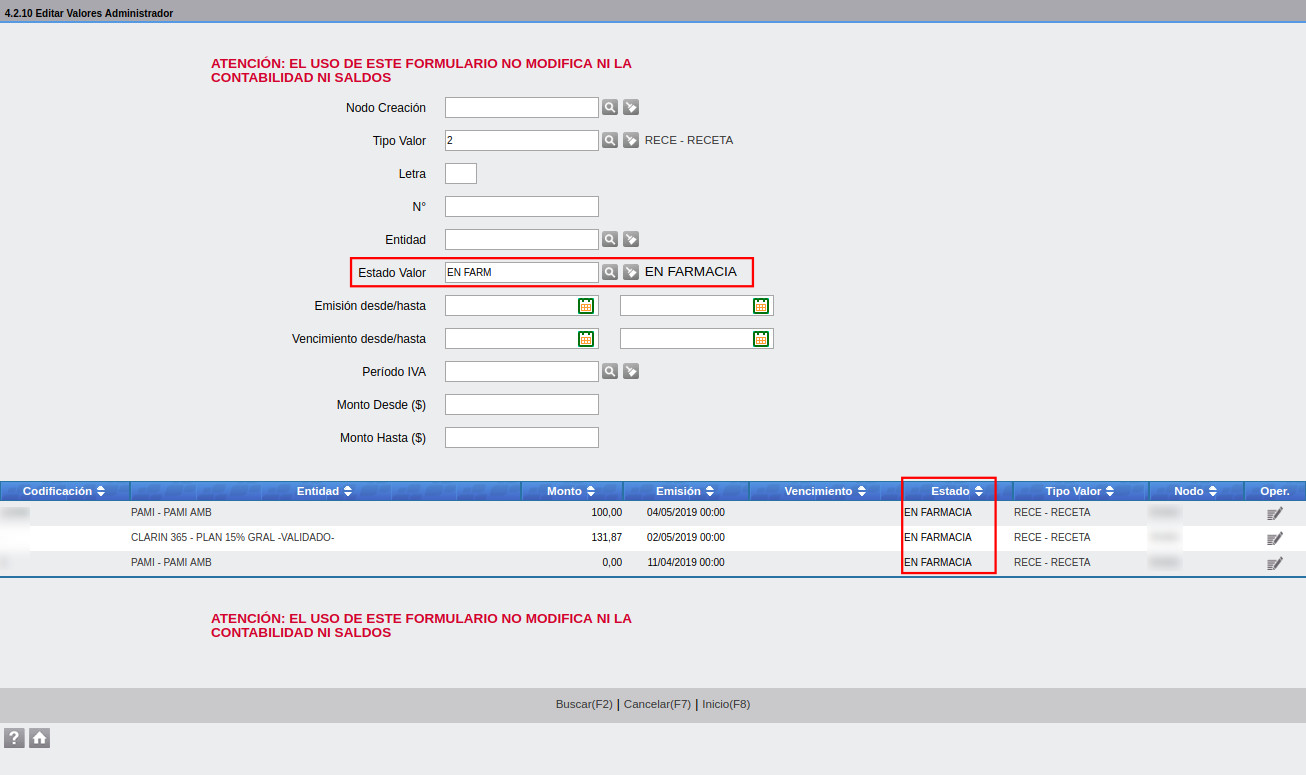Screen dimensions: 1306x775
Task: Clear the Tipo Valor field with eraser icon
Action: point(631,141)
